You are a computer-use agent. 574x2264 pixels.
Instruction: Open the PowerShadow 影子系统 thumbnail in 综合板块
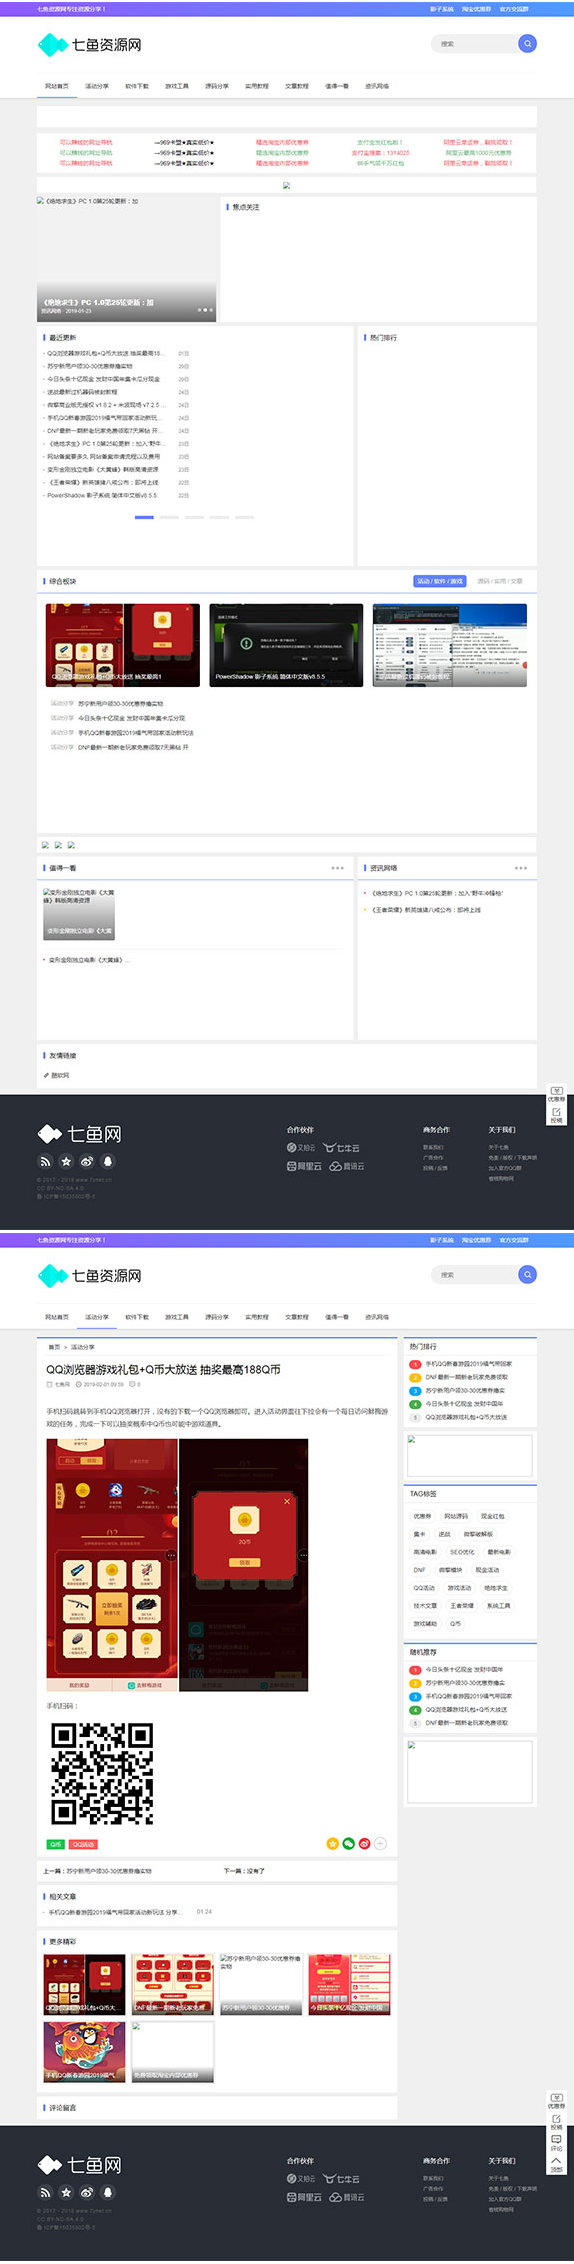[x=286, y=644]
